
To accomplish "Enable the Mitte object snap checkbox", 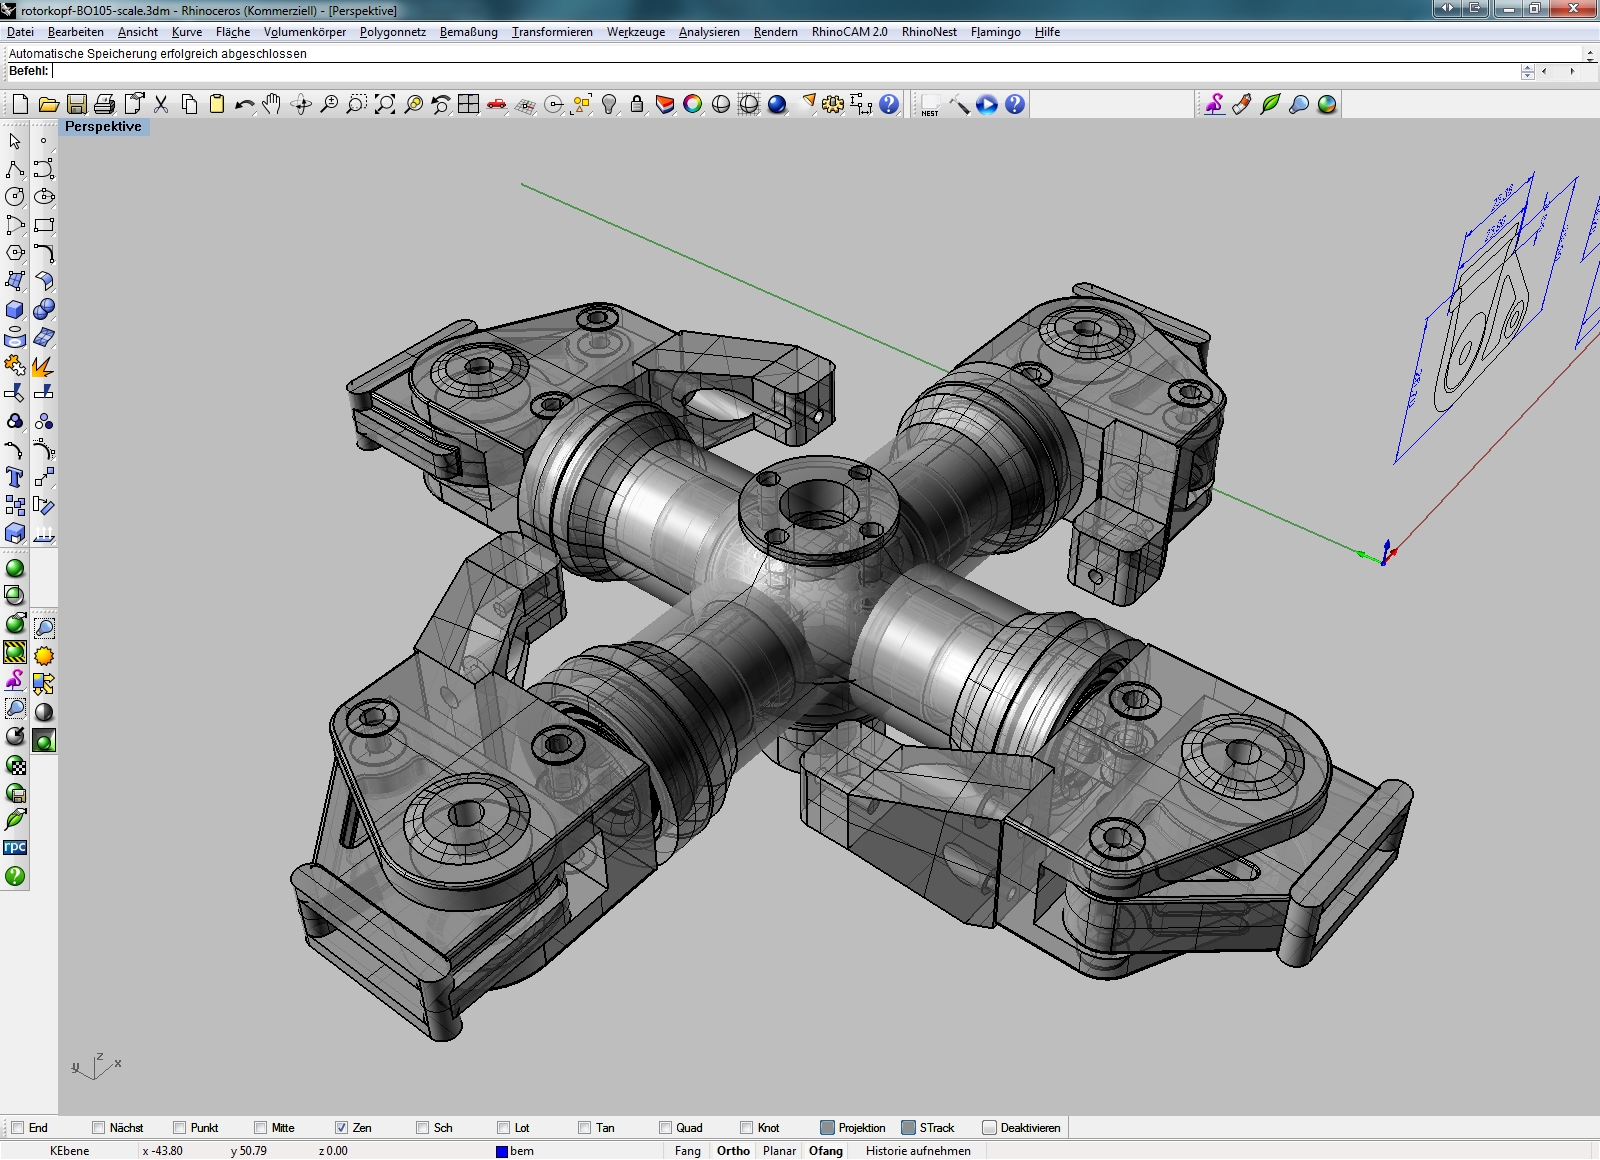I will coord(260,1128).
